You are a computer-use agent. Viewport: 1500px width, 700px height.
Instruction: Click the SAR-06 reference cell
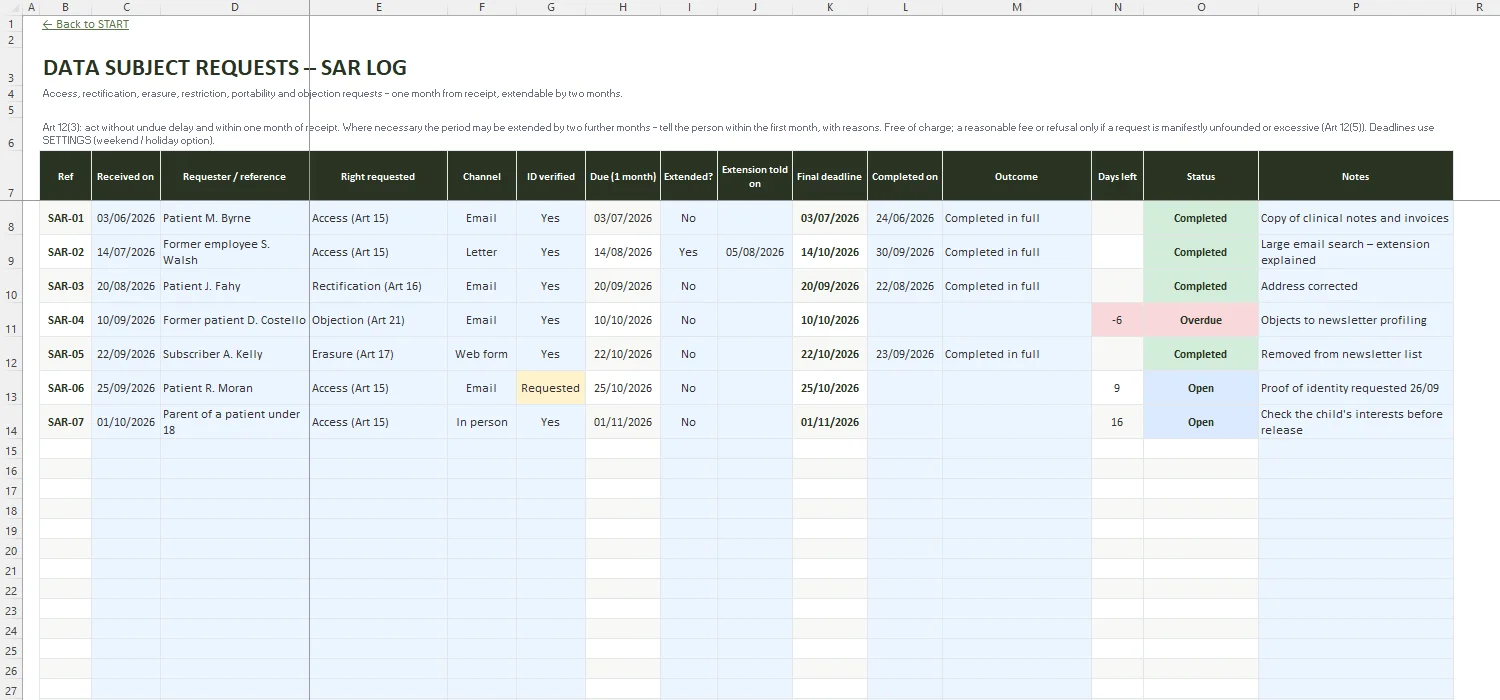click(x=66, y=388)
